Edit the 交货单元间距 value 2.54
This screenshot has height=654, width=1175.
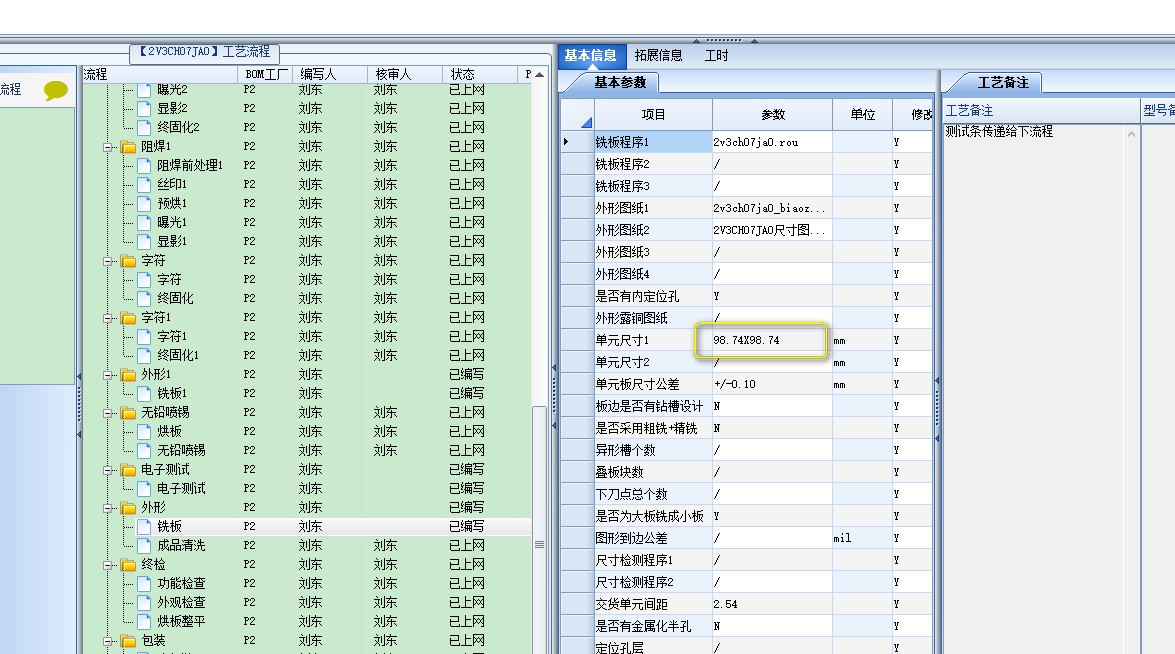click(772, 604)
